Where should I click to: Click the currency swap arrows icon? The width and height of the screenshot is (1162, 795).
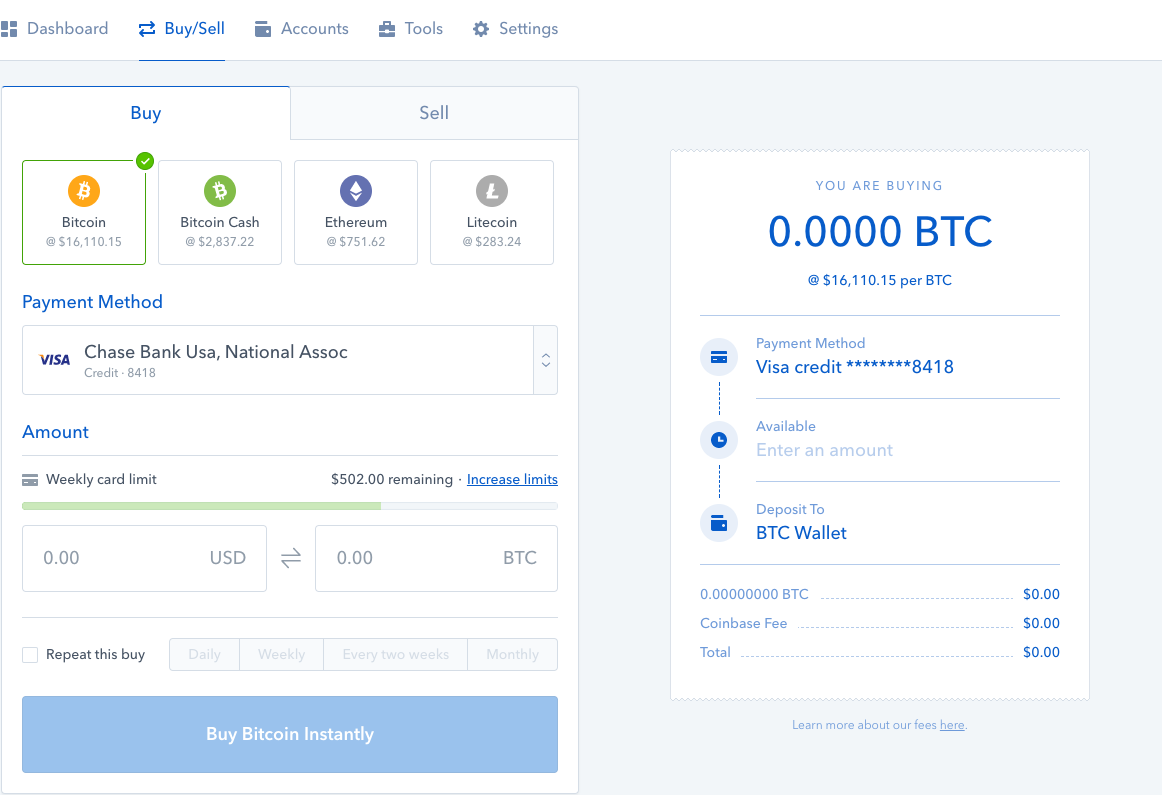click(x=291, y=558)
